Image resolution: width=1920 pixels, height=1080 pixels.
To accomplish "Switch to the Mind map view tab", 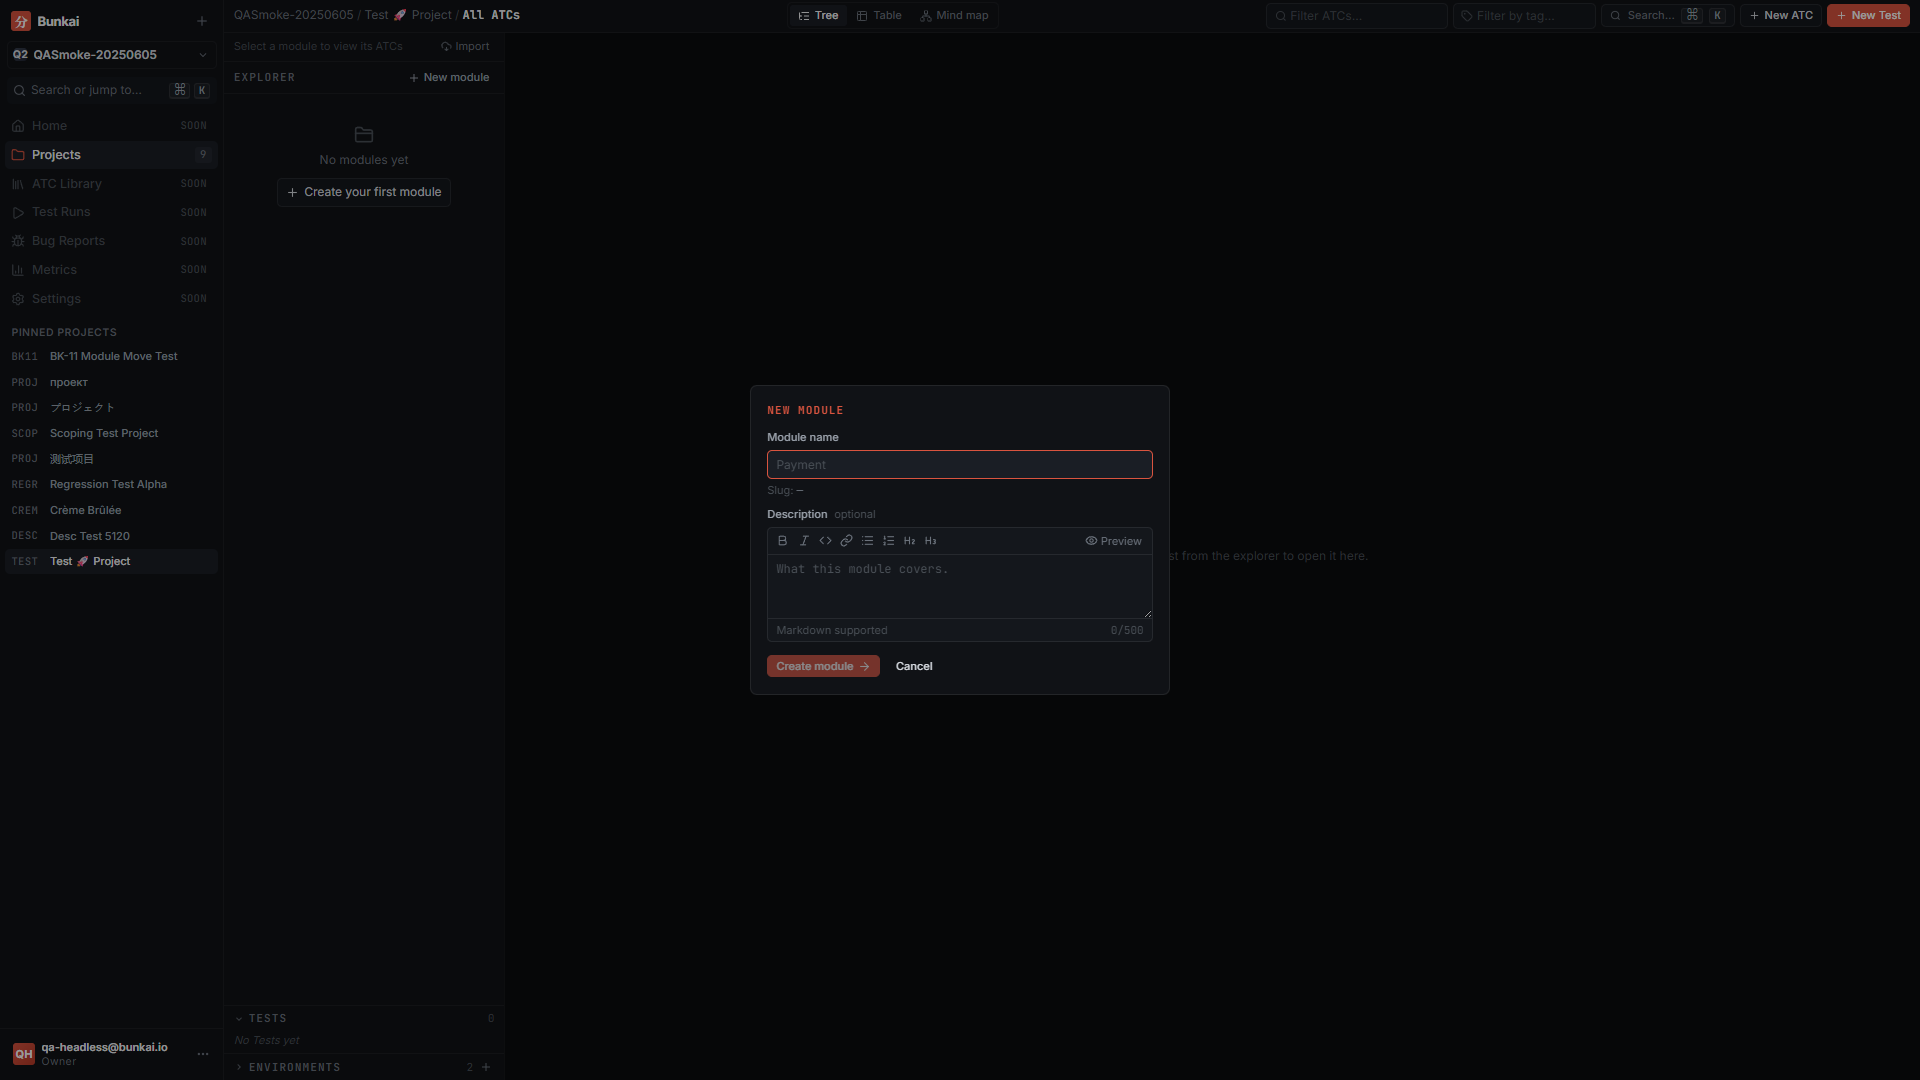I will point(954,16).
